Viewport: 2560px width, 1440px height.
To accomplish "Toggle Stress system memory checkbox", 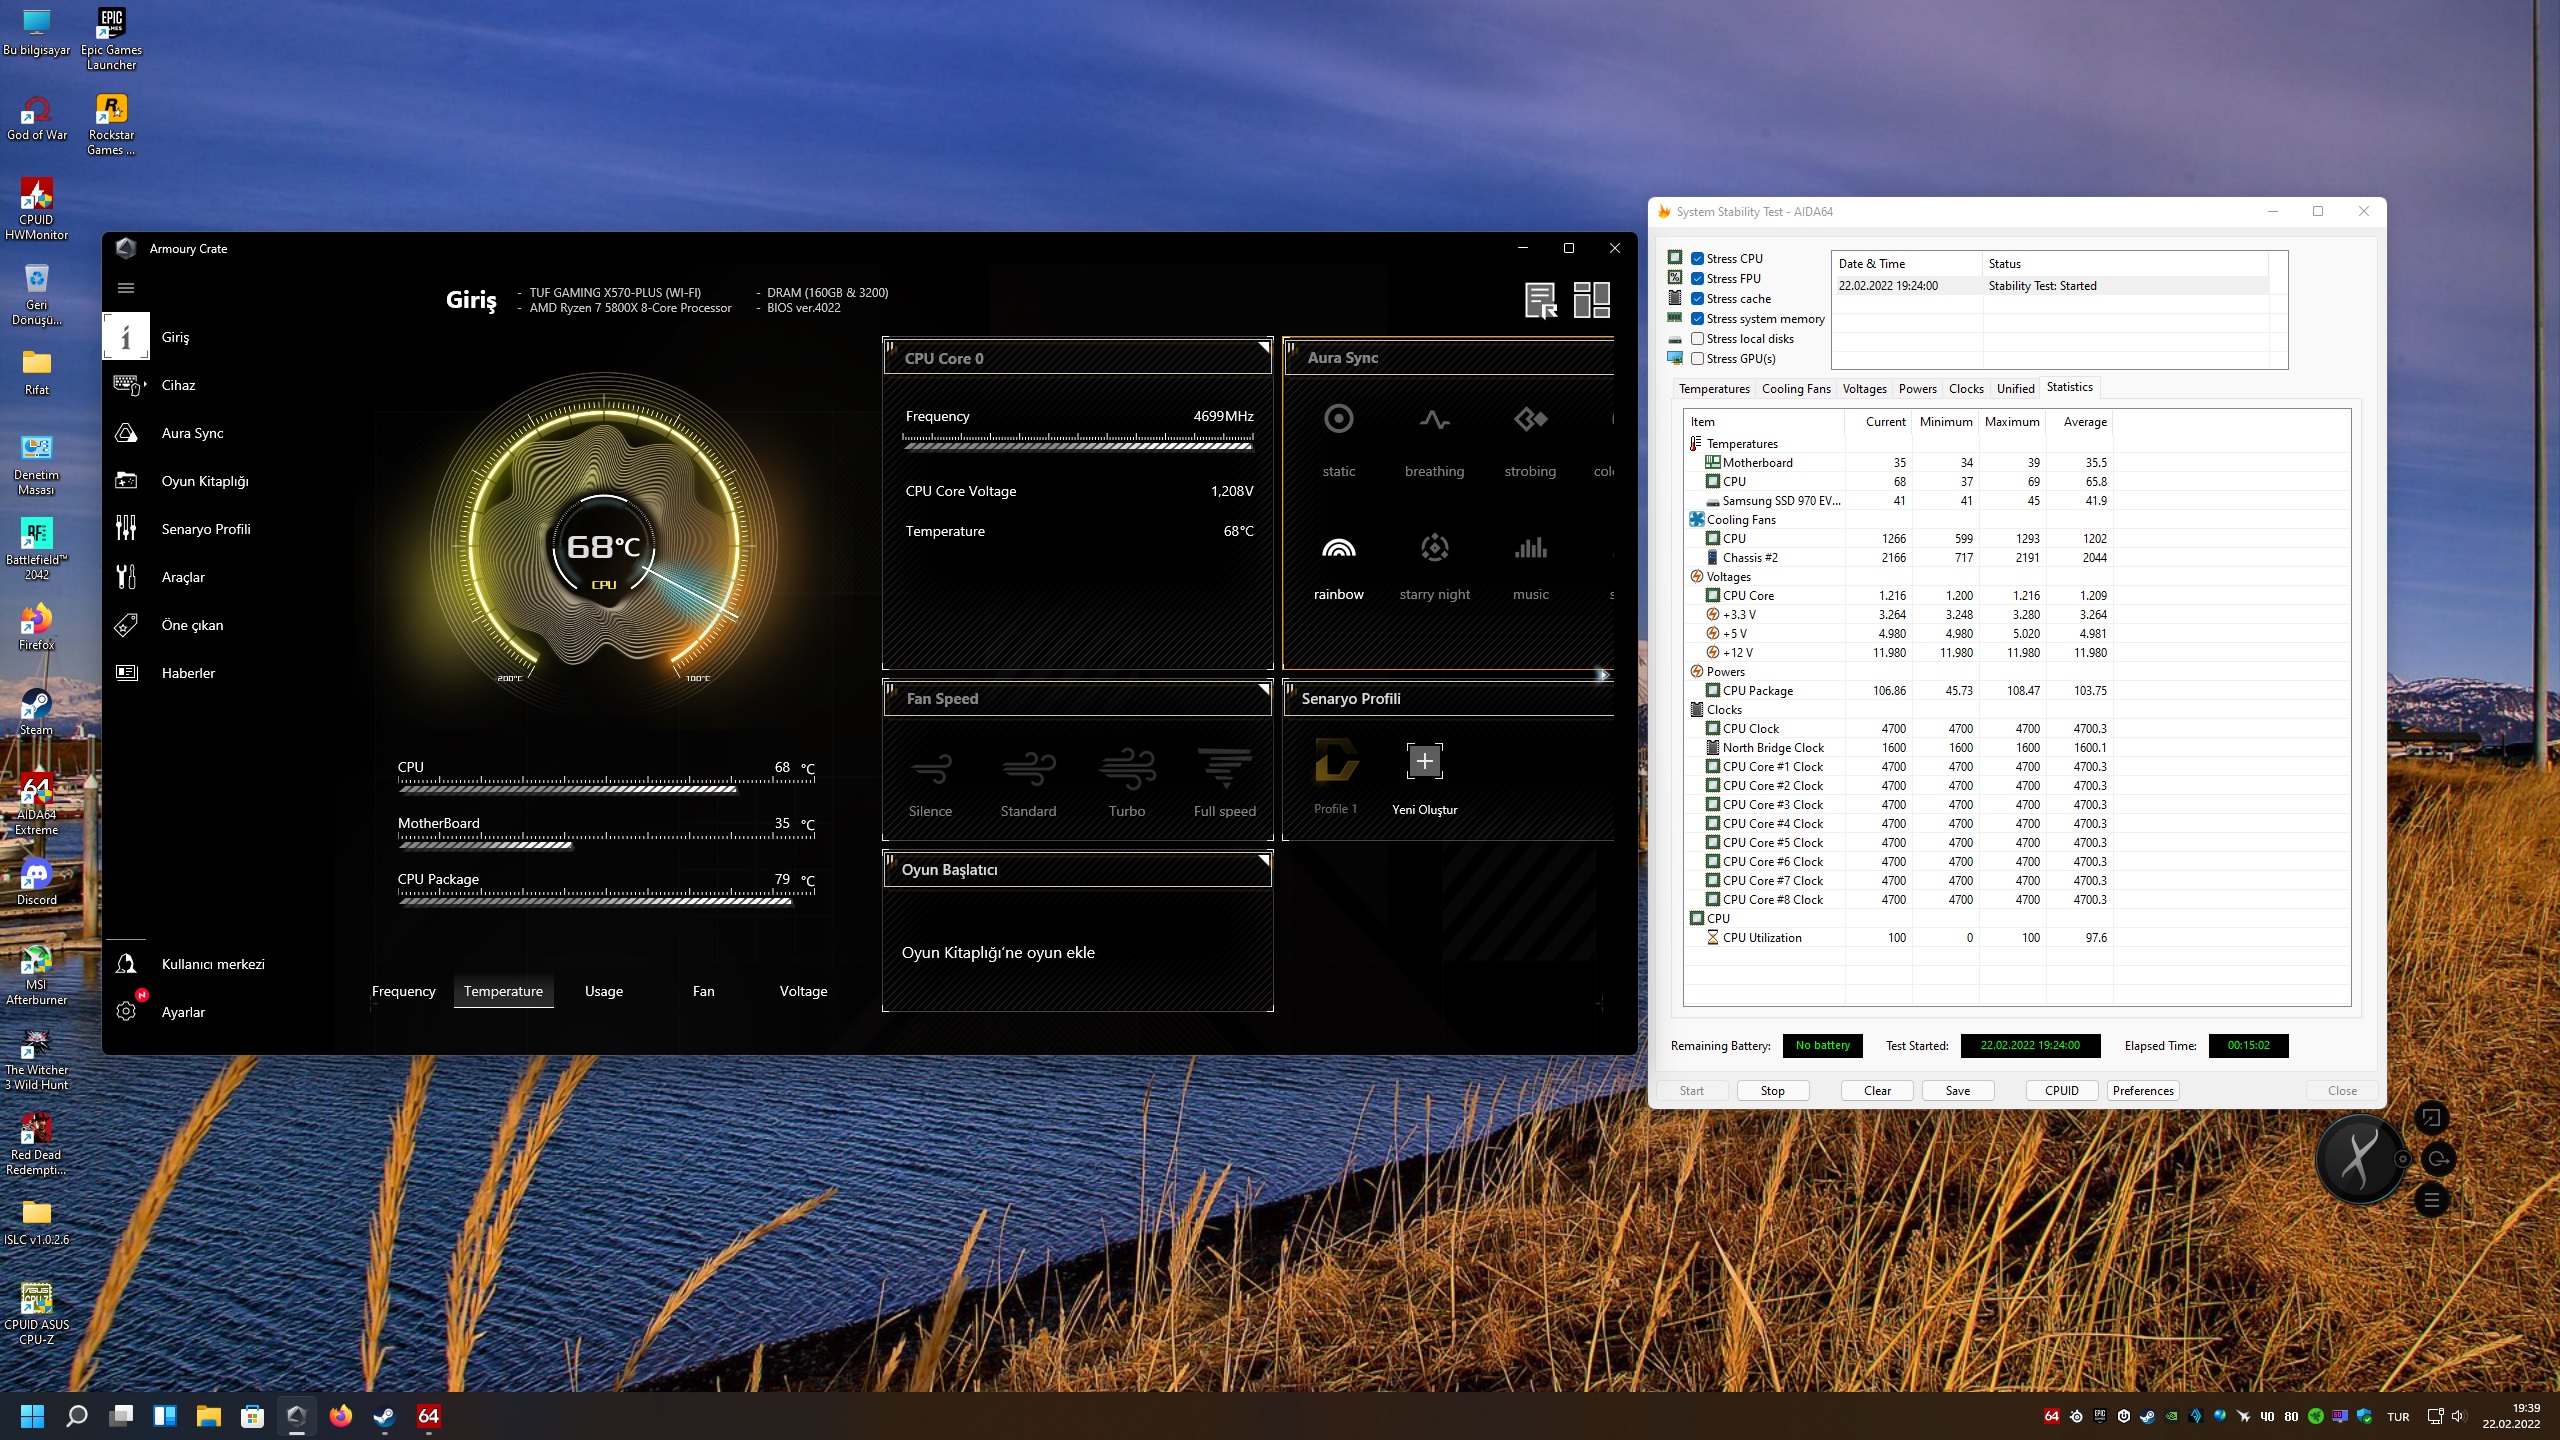I will click(x=1697, y=319).
